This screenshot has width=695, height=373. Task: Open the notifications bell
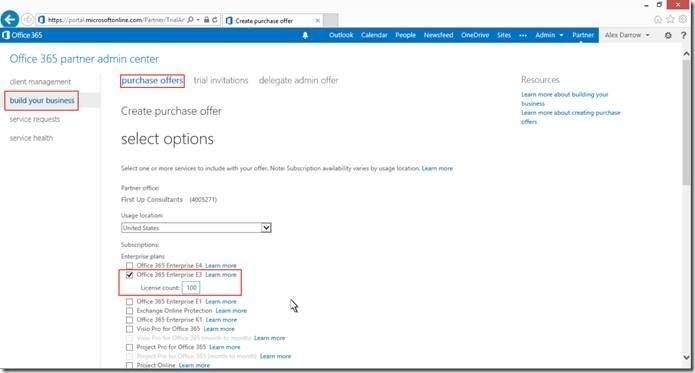(305, 35)
